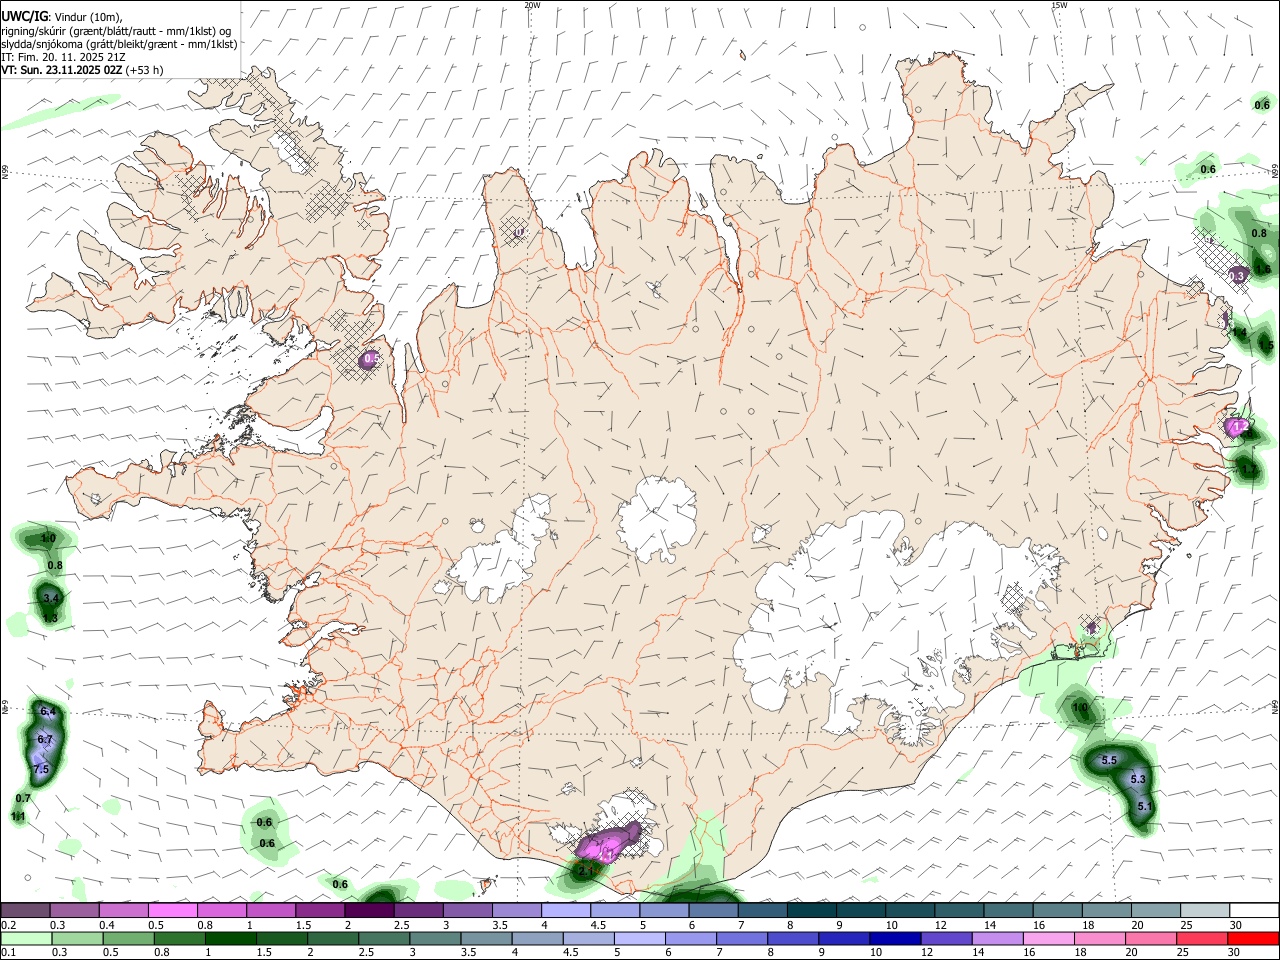Choose the lavender 5 swatch in rain legend
The height and width of the screenshot is (960, 1280).
click(639, 938)
